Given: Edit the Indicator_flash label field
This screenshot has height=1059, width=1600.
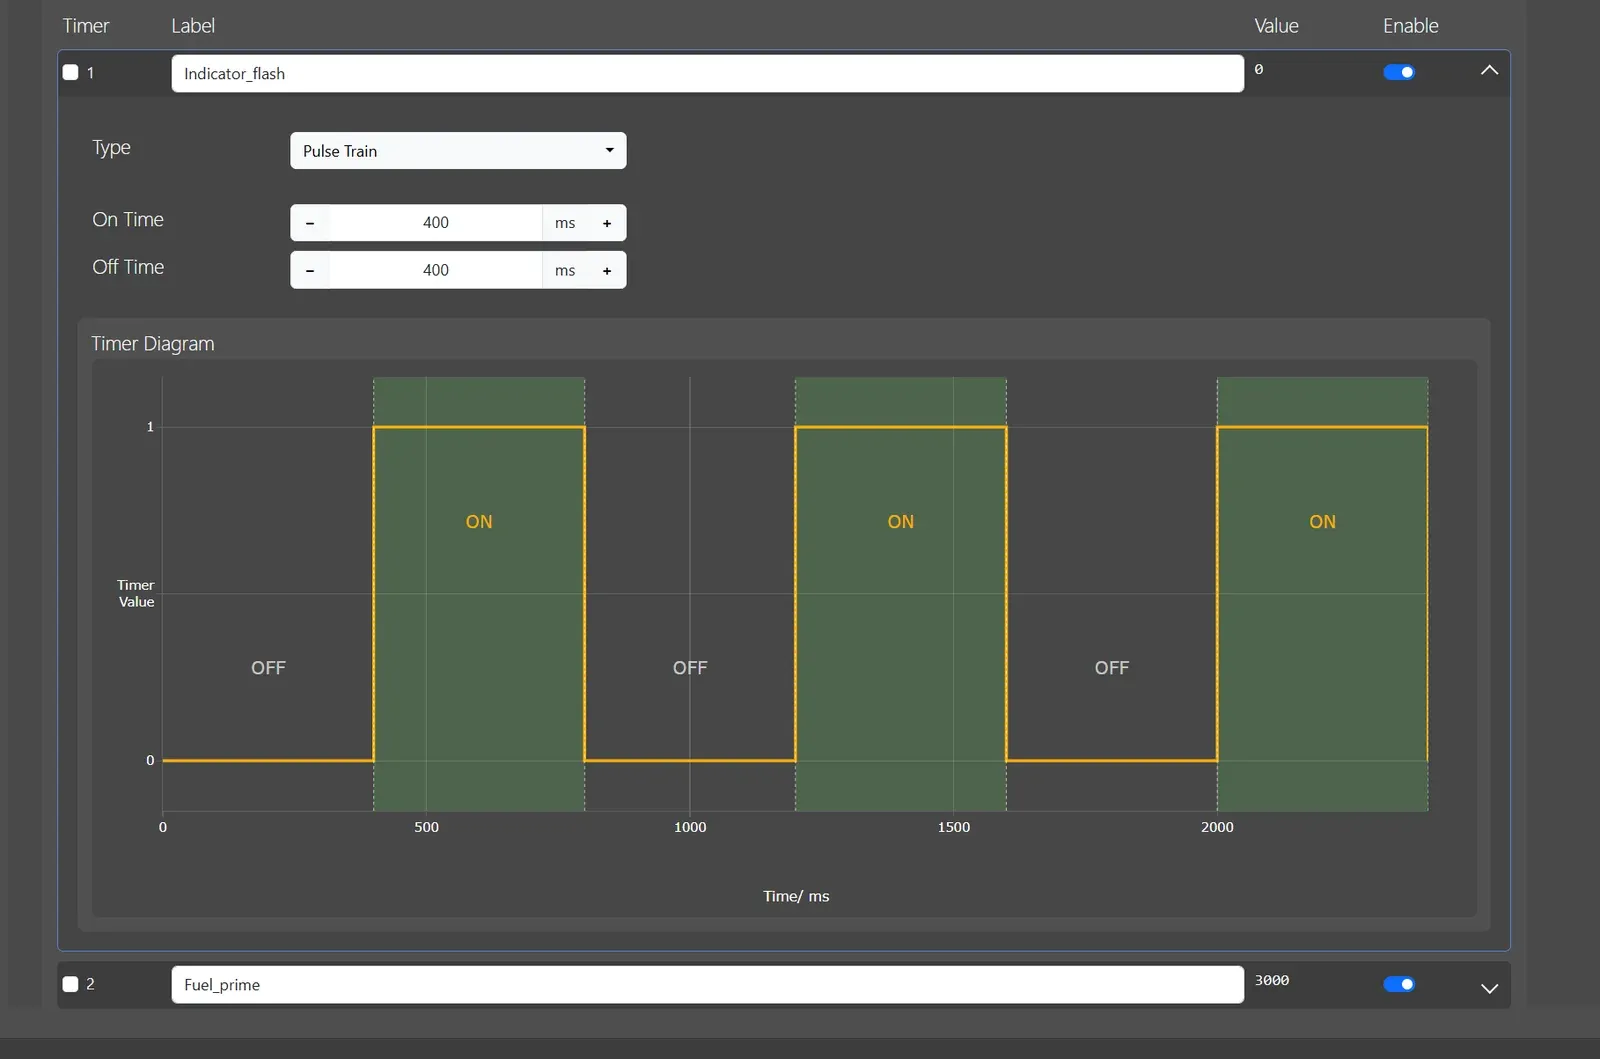Looking at the screenshot, I should click(x=707, y=73).
